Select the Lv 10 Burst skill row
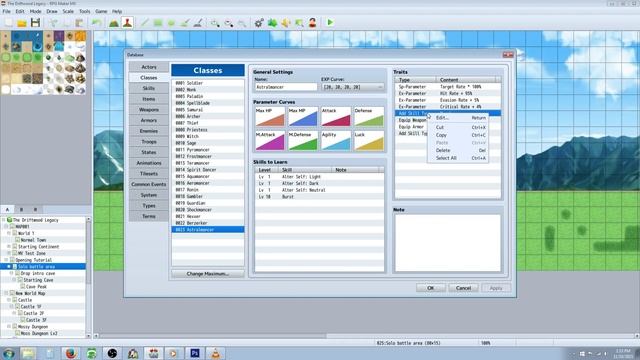 [319, 197]
